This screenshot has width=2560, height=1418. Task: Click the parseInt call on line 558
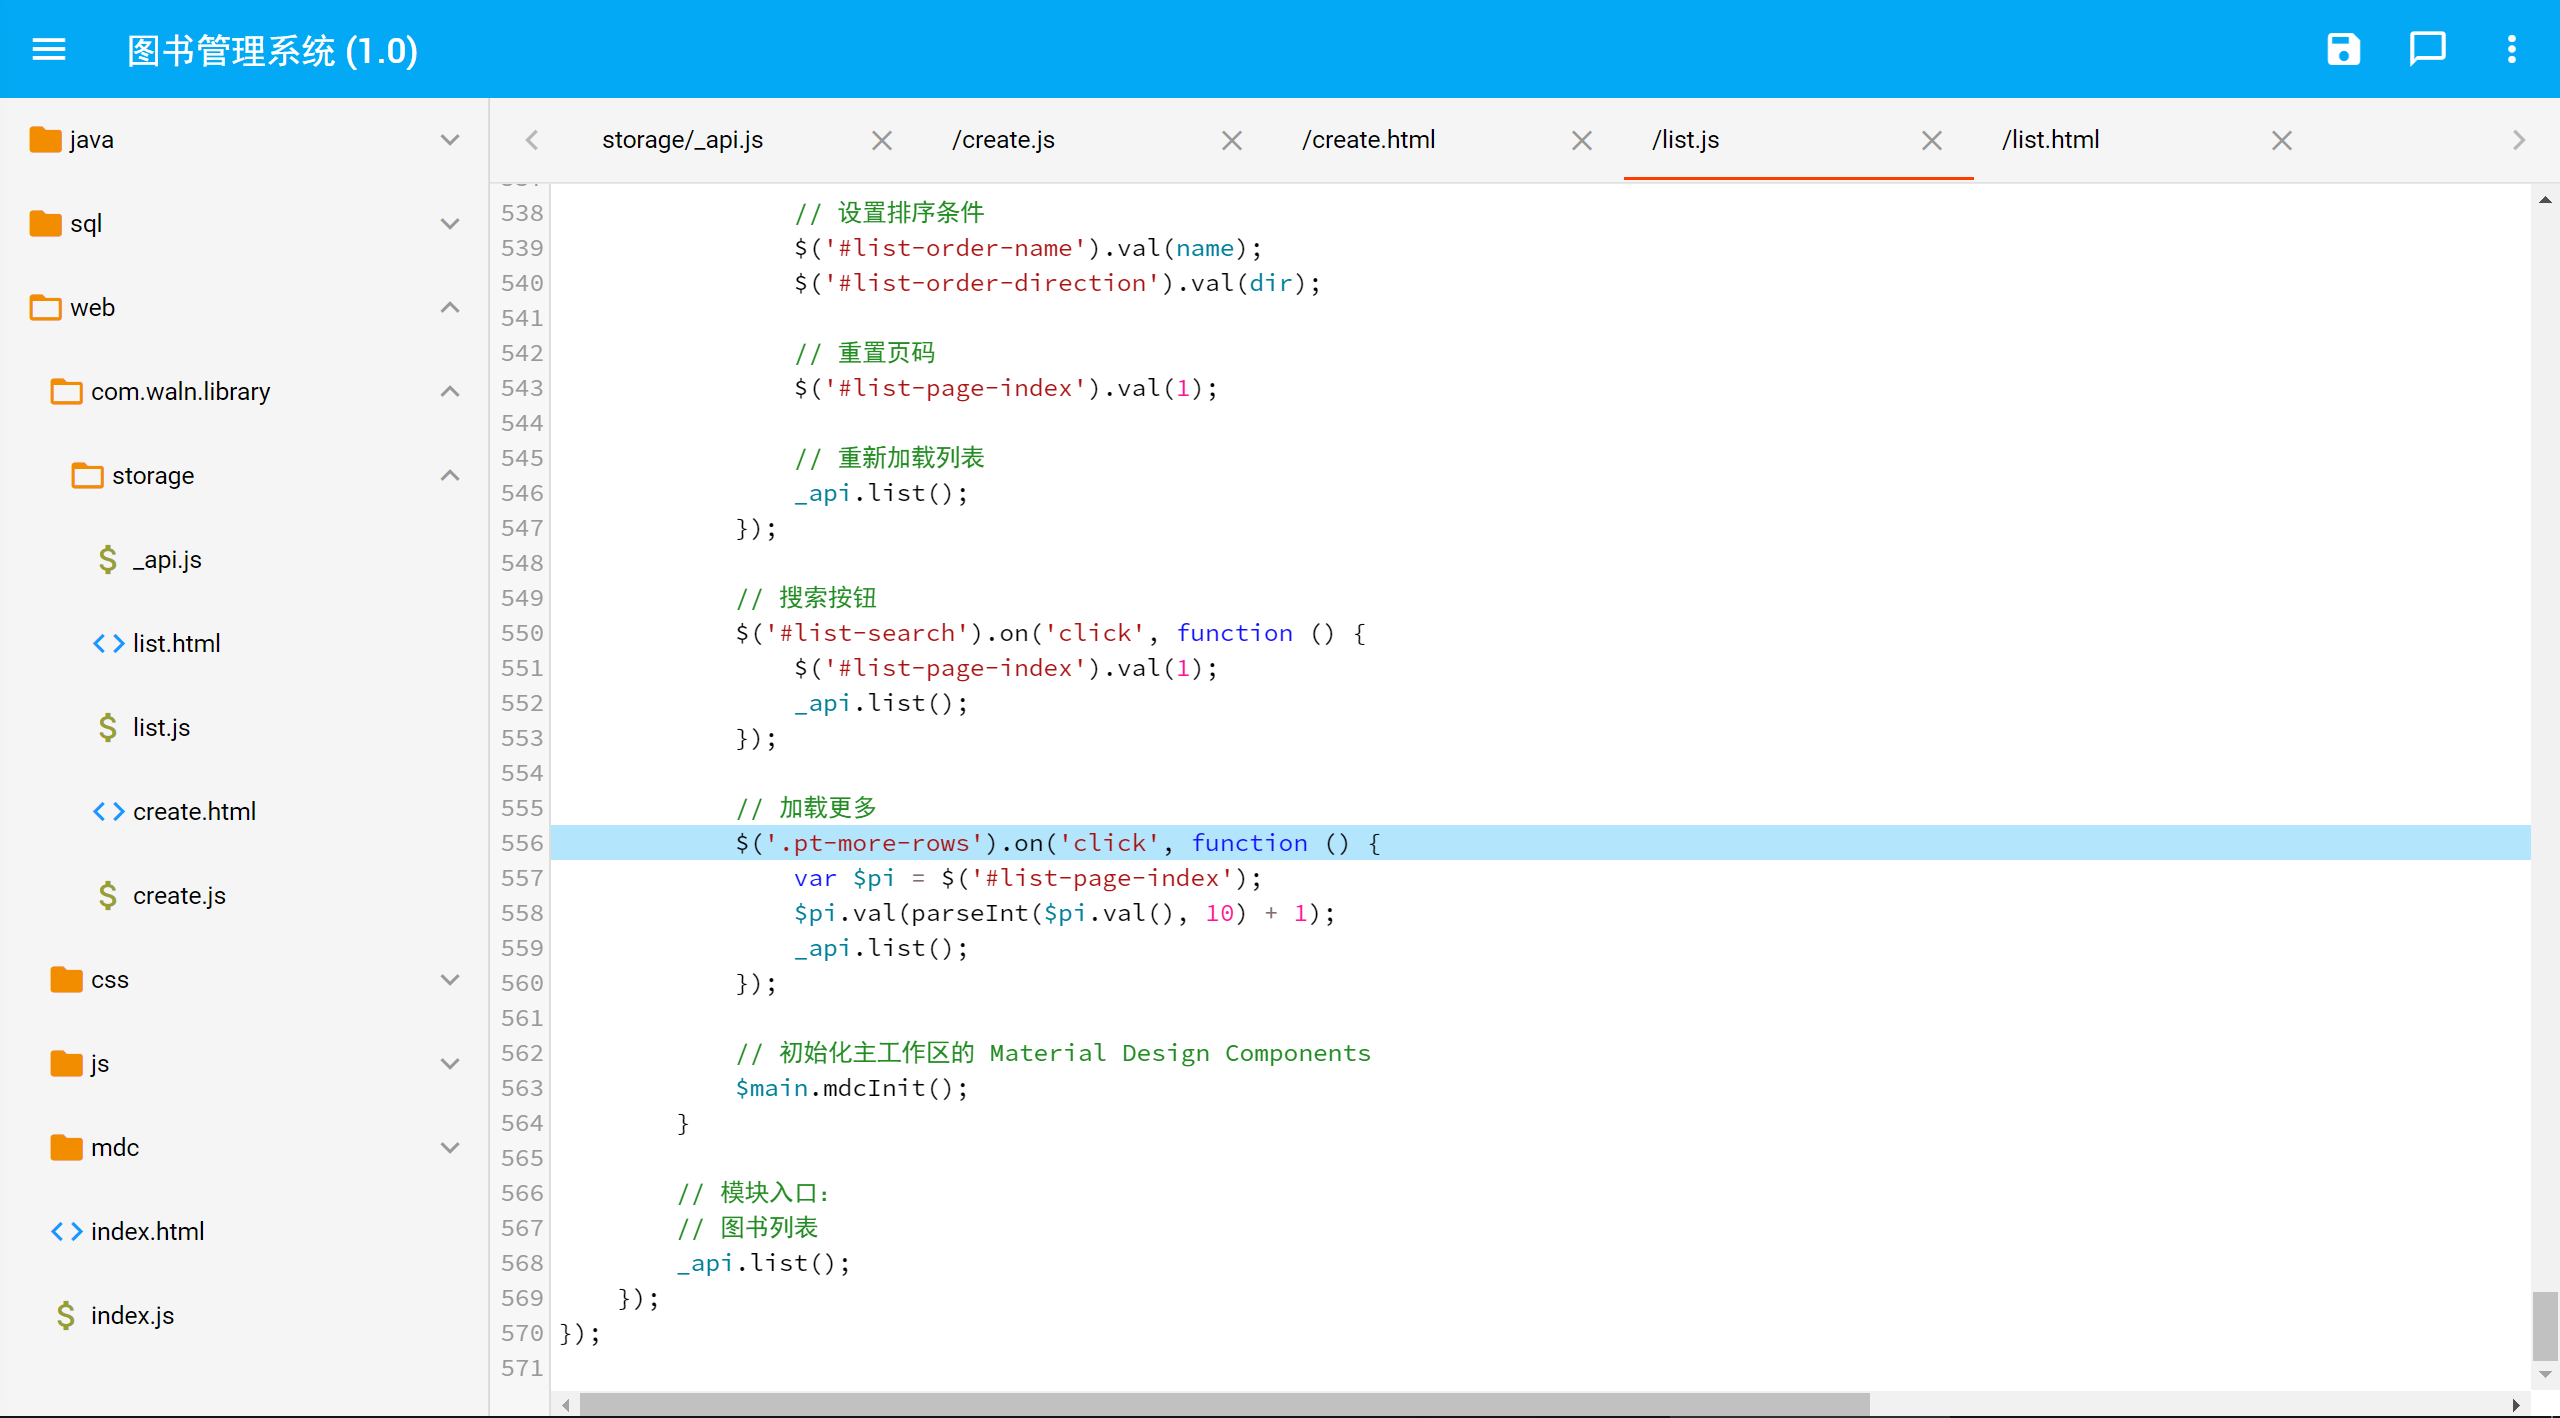(x=969, y=913)
